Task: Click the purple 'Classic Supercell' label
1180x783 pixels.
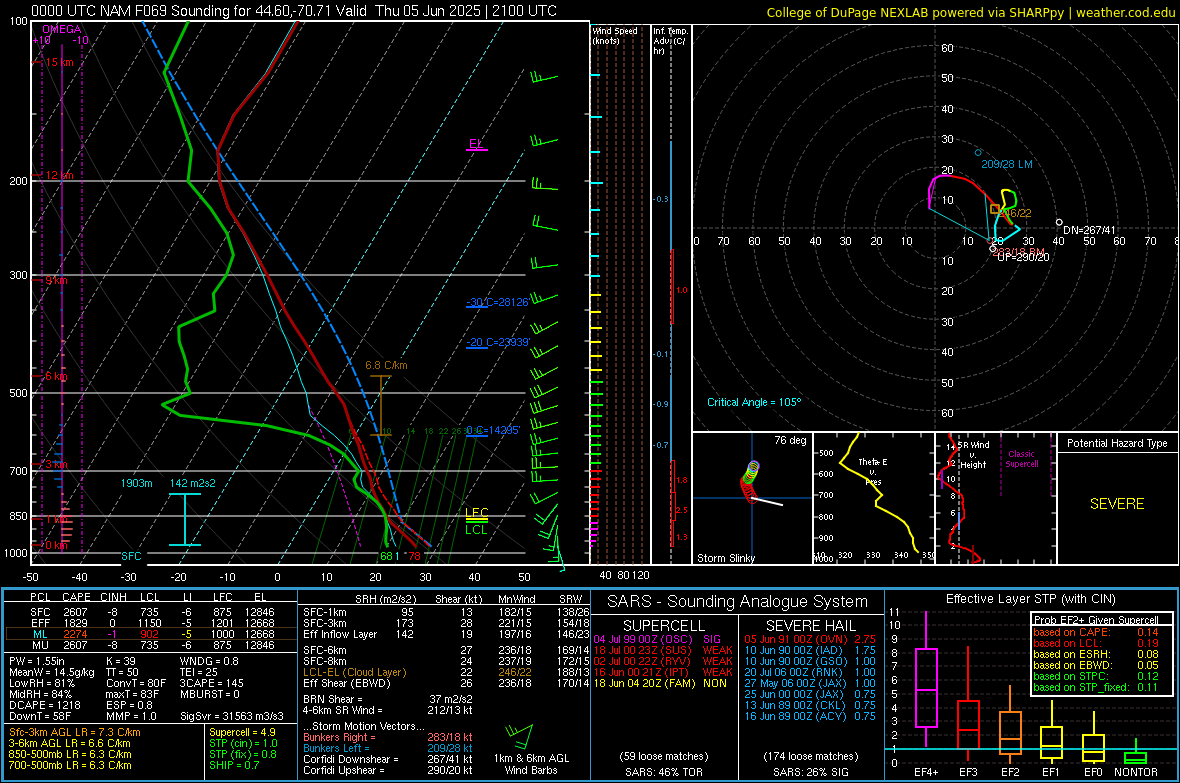Action: click(x=1021, y=459)
